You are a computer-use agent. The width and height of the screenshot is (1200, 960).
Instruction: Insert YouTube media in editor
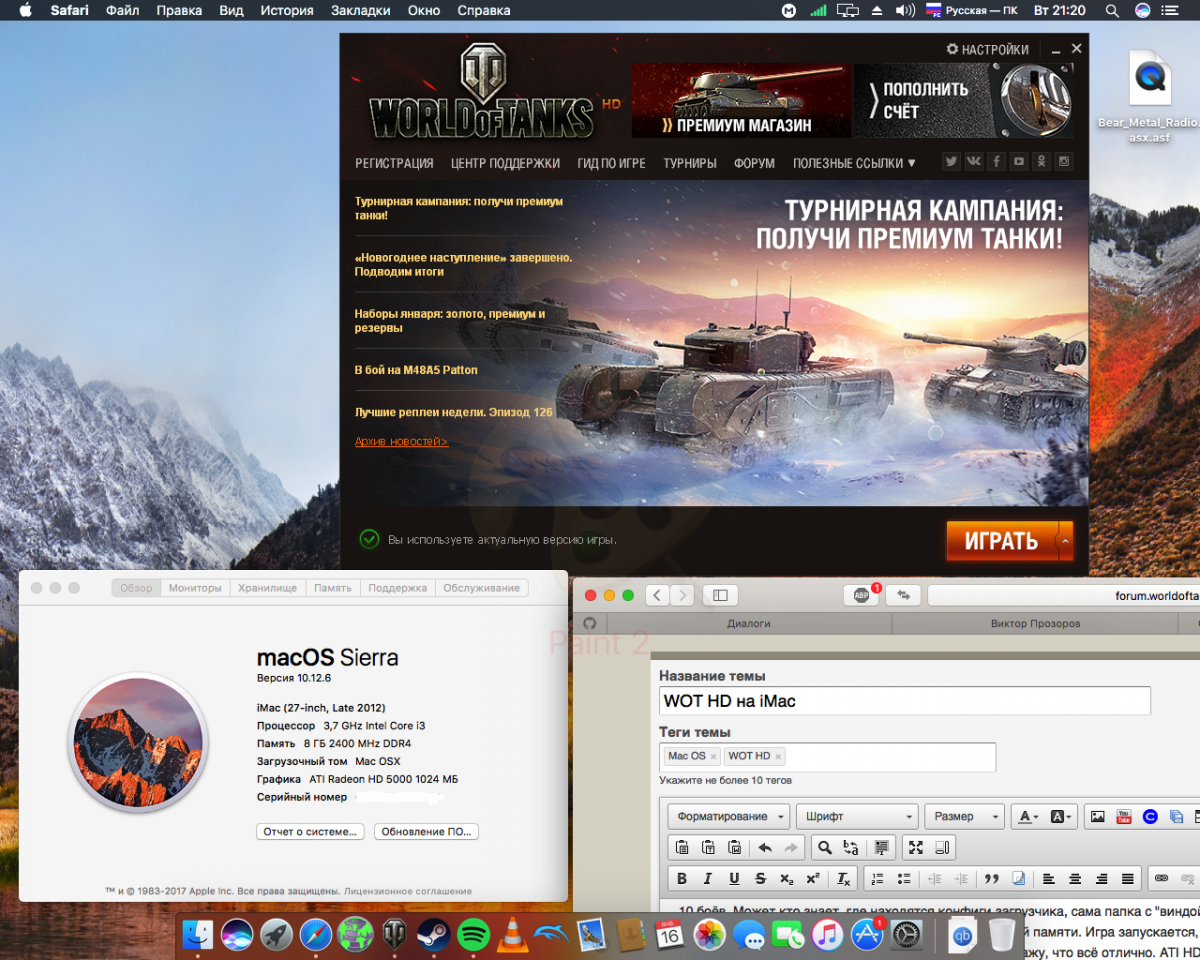1124,816
